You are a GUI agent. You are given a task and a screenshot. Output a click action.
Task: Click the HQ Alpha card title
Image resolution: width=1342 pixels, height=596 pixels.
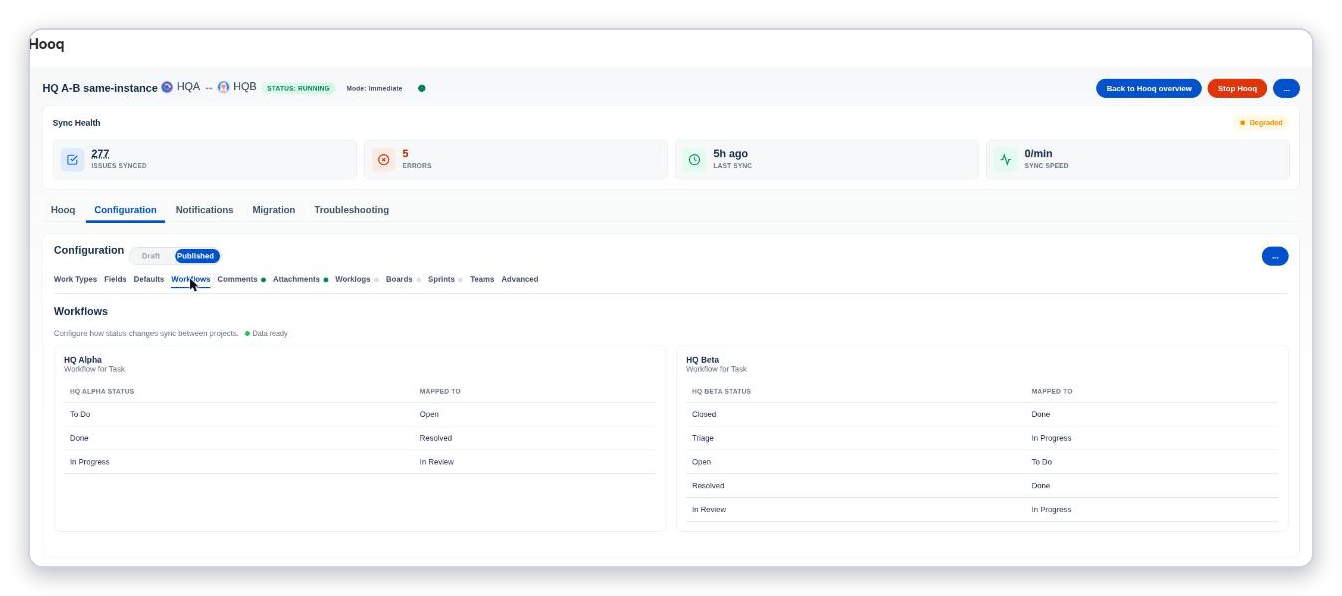coord(83,360)
